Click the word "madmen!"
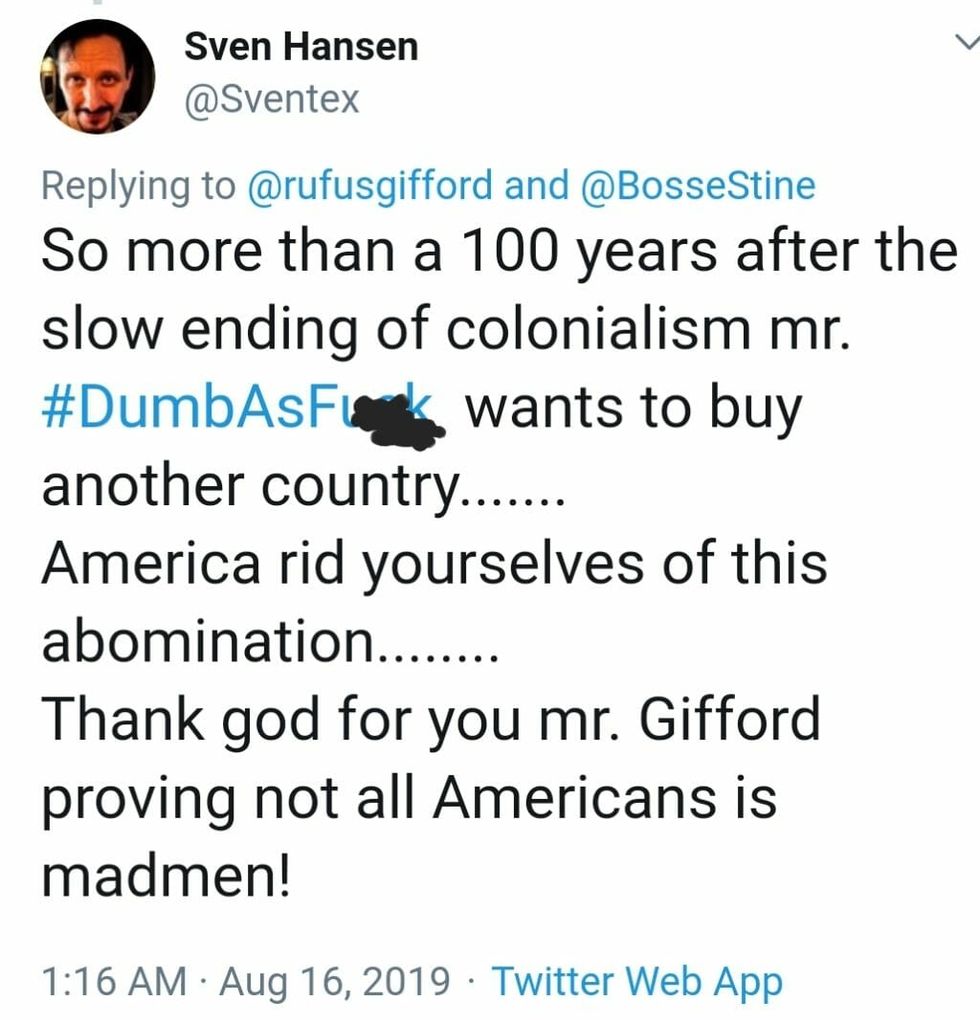The width and height of the screenshot is (980, 1020). [x=168, y=875]
